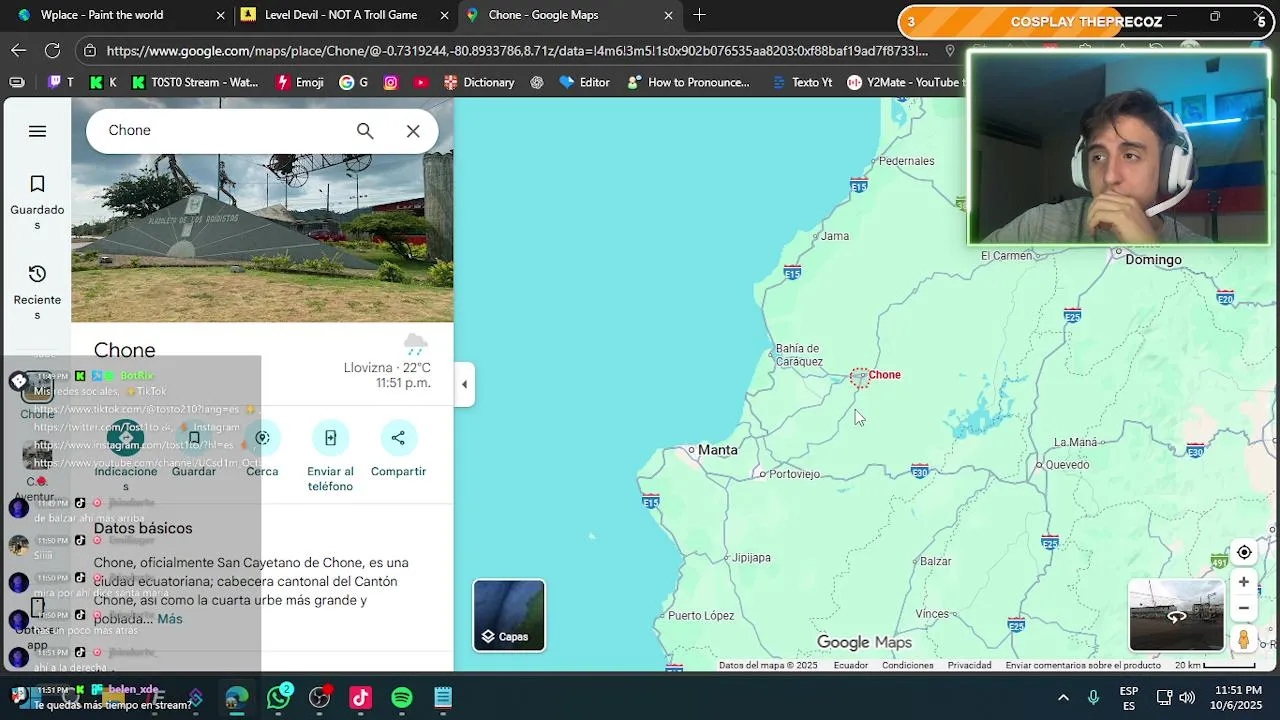Viewport: 1280px width, 720px height.
Task: Open the Emoji bookmark
Action: [x=300, y=82]
